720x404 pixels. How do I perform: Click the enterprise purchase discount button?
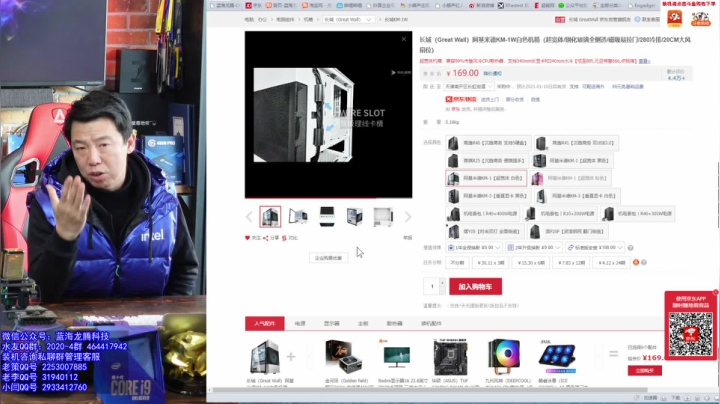[x=328, y=258]
